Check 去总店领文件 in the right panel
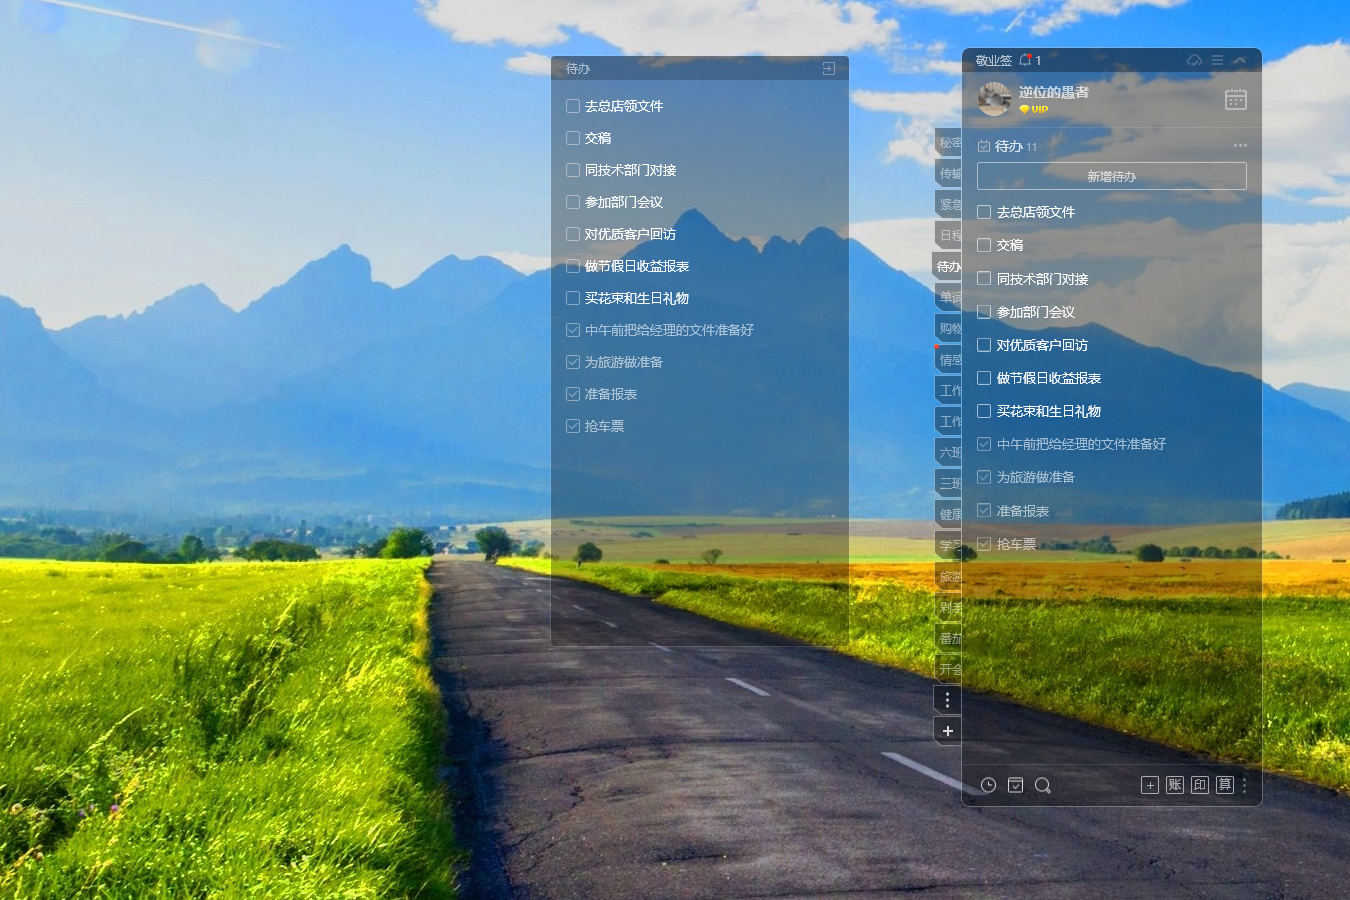The height and width of the screenshot is (900, 1350). [x=984, y=212]
